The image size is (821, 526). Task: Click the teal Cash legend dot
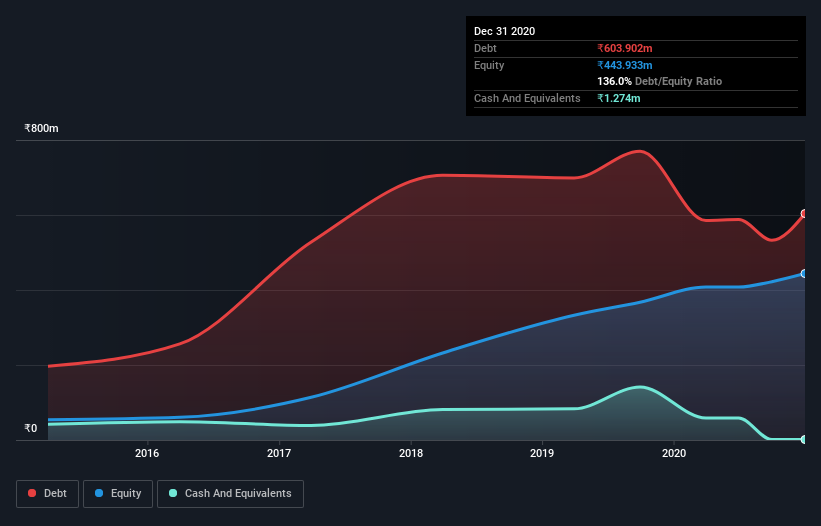coord(173,493)
